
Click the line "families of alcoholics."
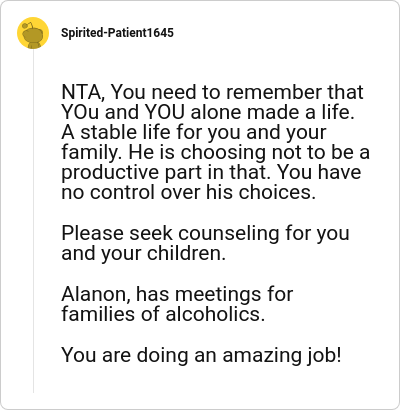(163, 314)
